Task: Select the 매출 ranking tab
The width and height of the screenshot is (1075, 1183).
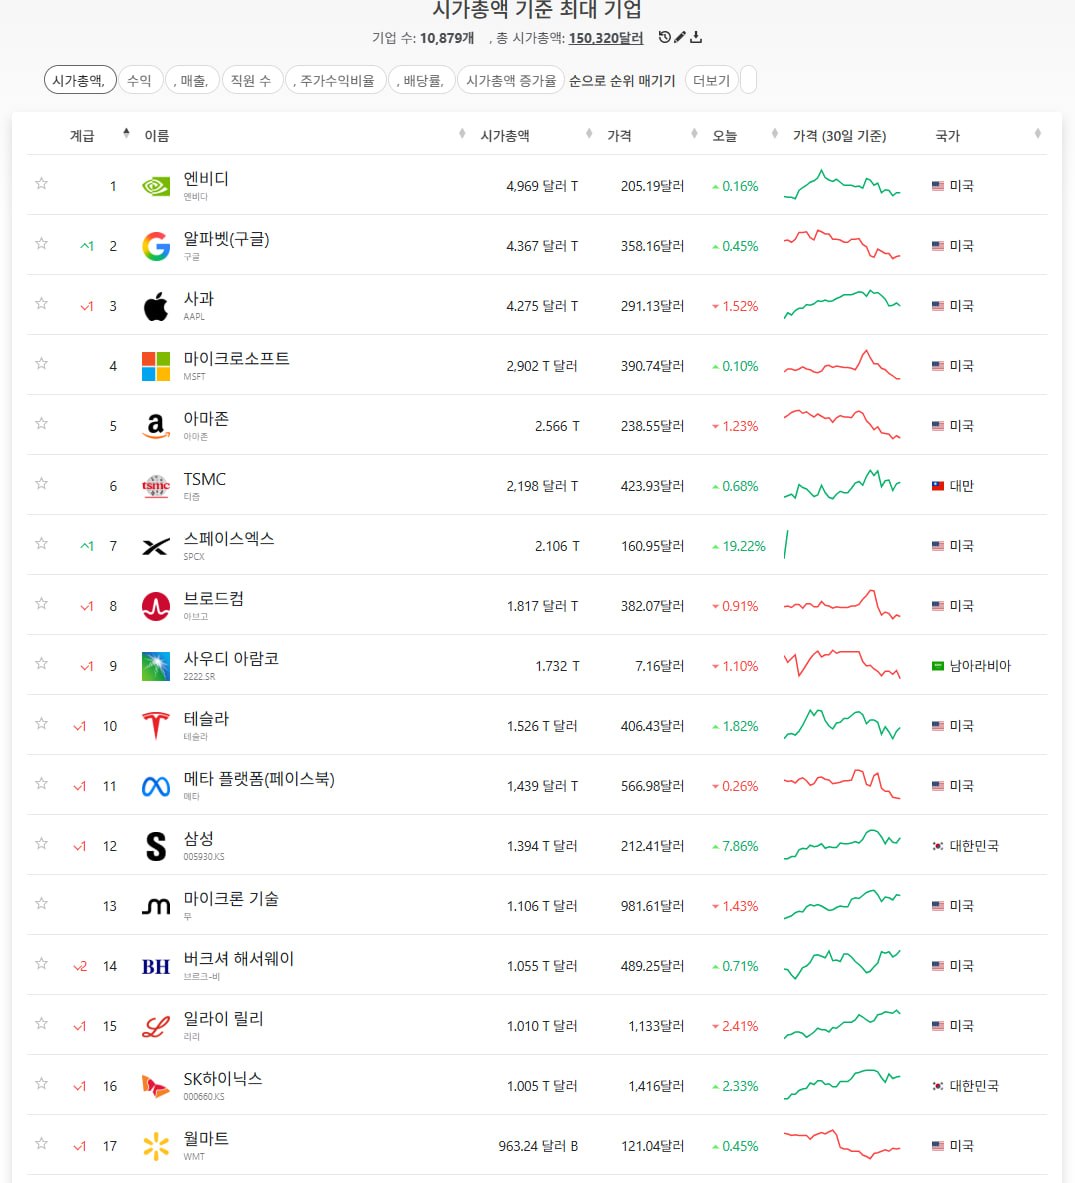Action: point(192,80)
